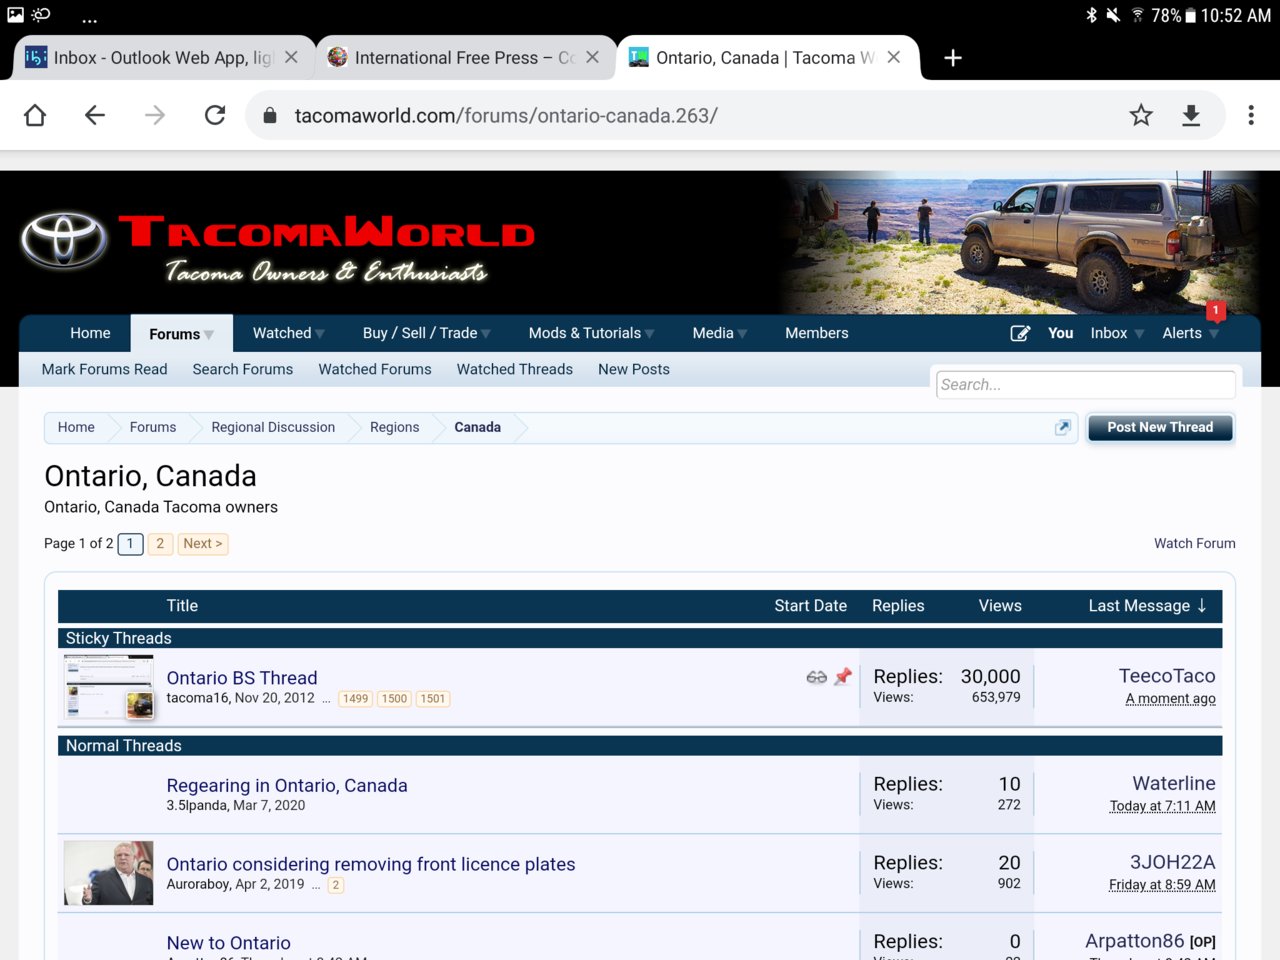Screen dimensions: 1280x960
Task: Click the glasses watched icon on Ontario BS Thread
Action: click(x=816, y=677)
